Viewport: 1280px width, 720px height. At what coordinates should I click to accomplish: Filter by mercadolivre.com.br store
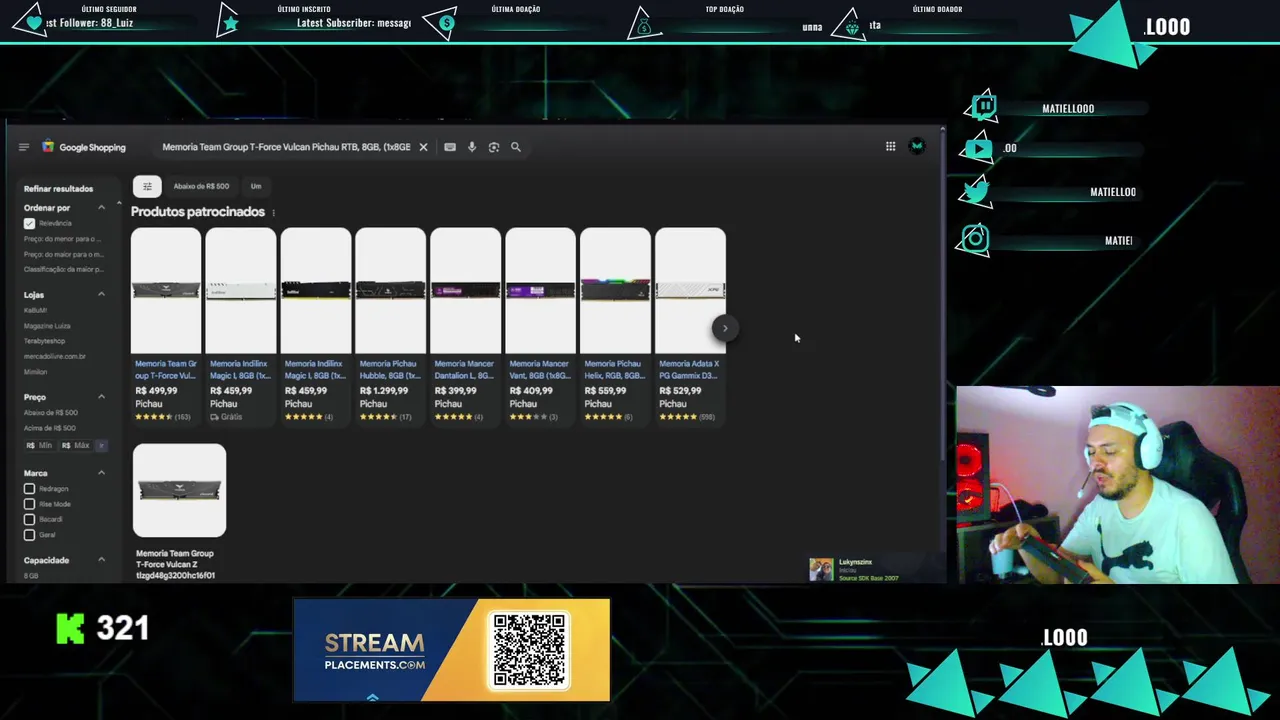tap(55, 356)
